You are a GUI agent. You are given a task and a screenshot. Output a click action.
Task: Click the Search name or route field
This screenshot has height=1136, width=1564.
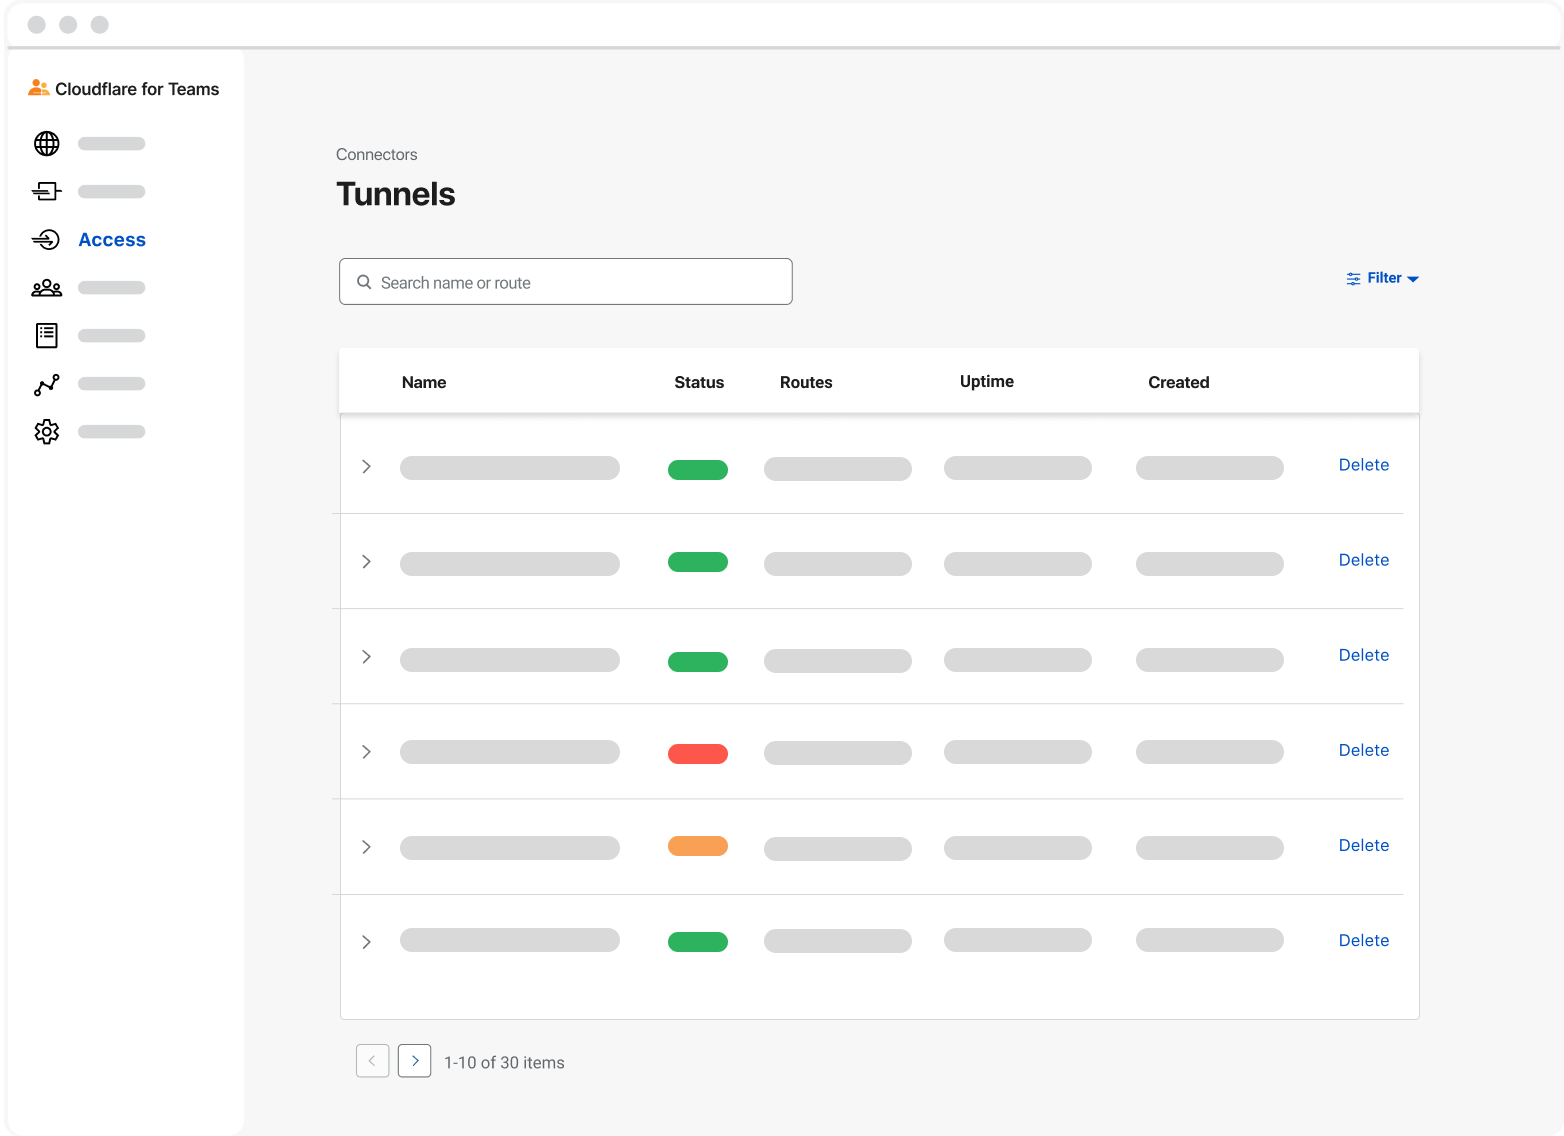click(566, 282)
